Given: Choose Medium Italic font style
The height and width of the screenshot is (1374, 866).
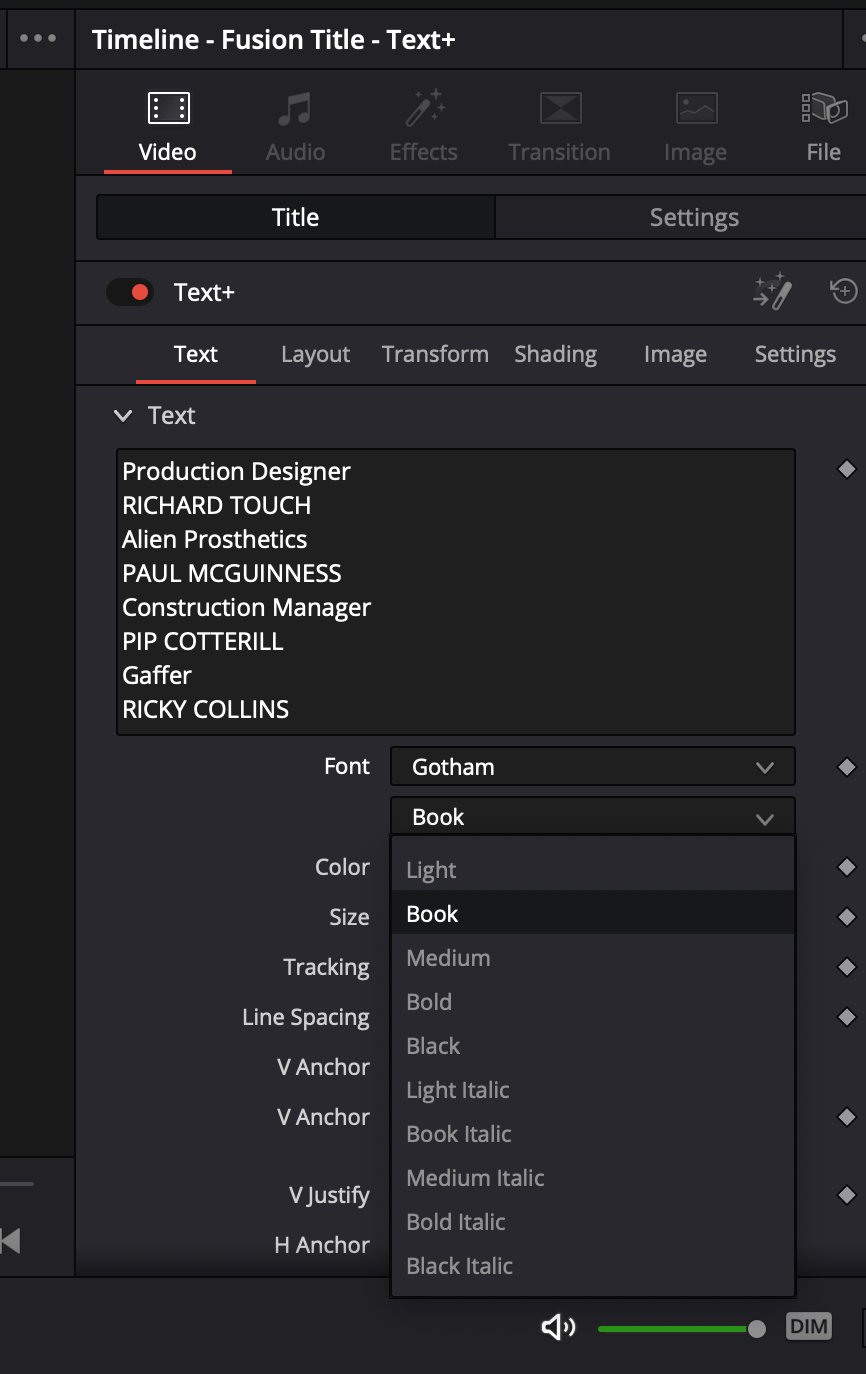Looking at the screenshot, I should 593,1178.
